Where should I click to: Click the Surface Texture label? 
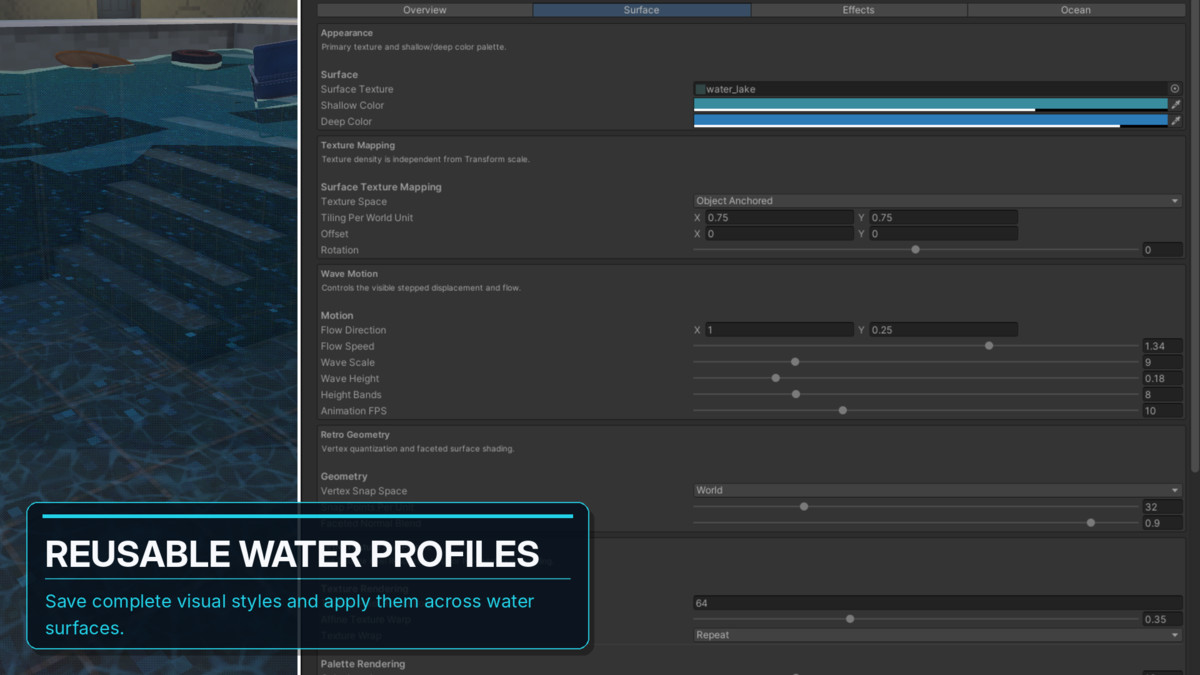tap(357, 89)
